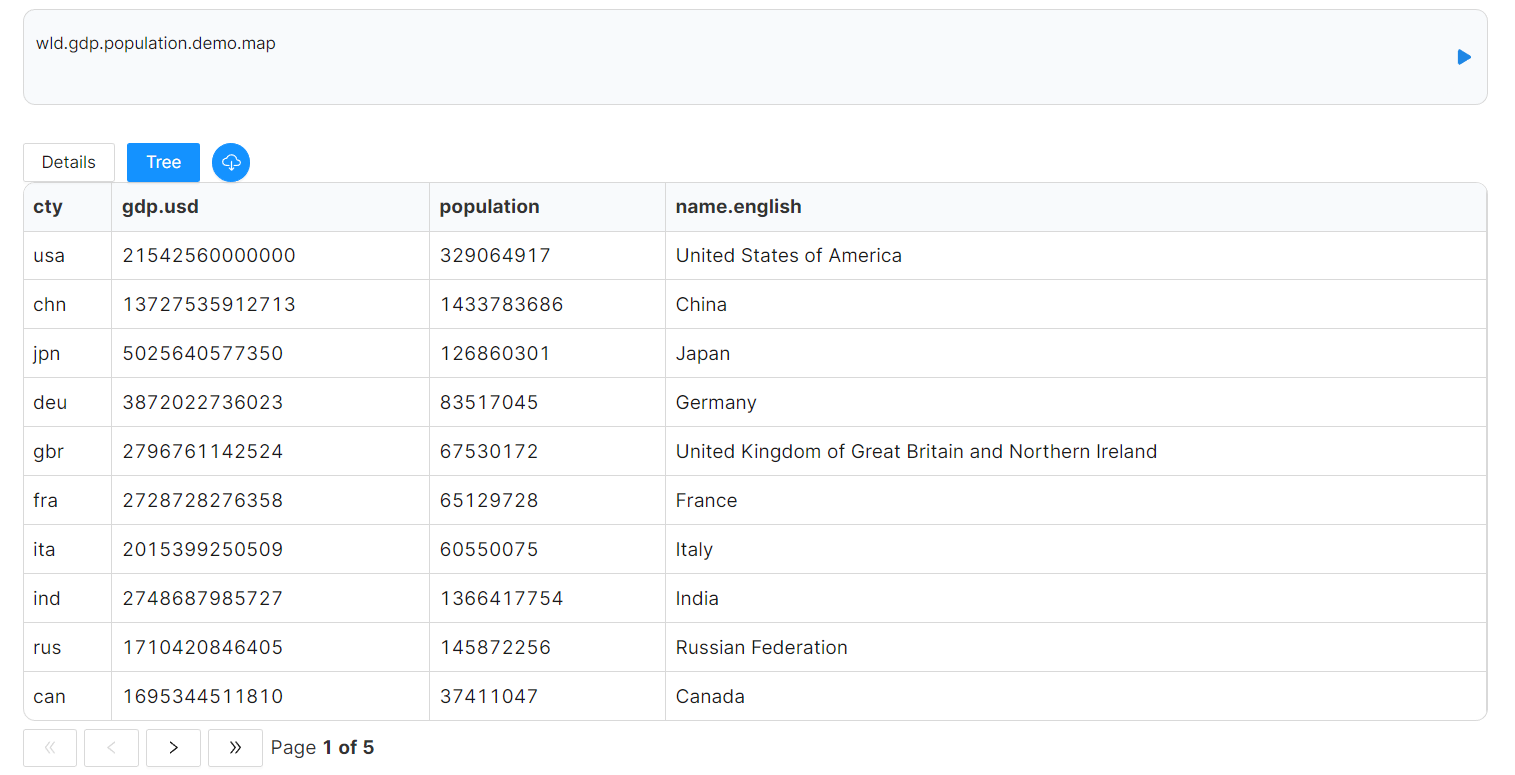Select the France name cell
The height and width of the screenshot is (775, 1515).
click(1076, 501)
